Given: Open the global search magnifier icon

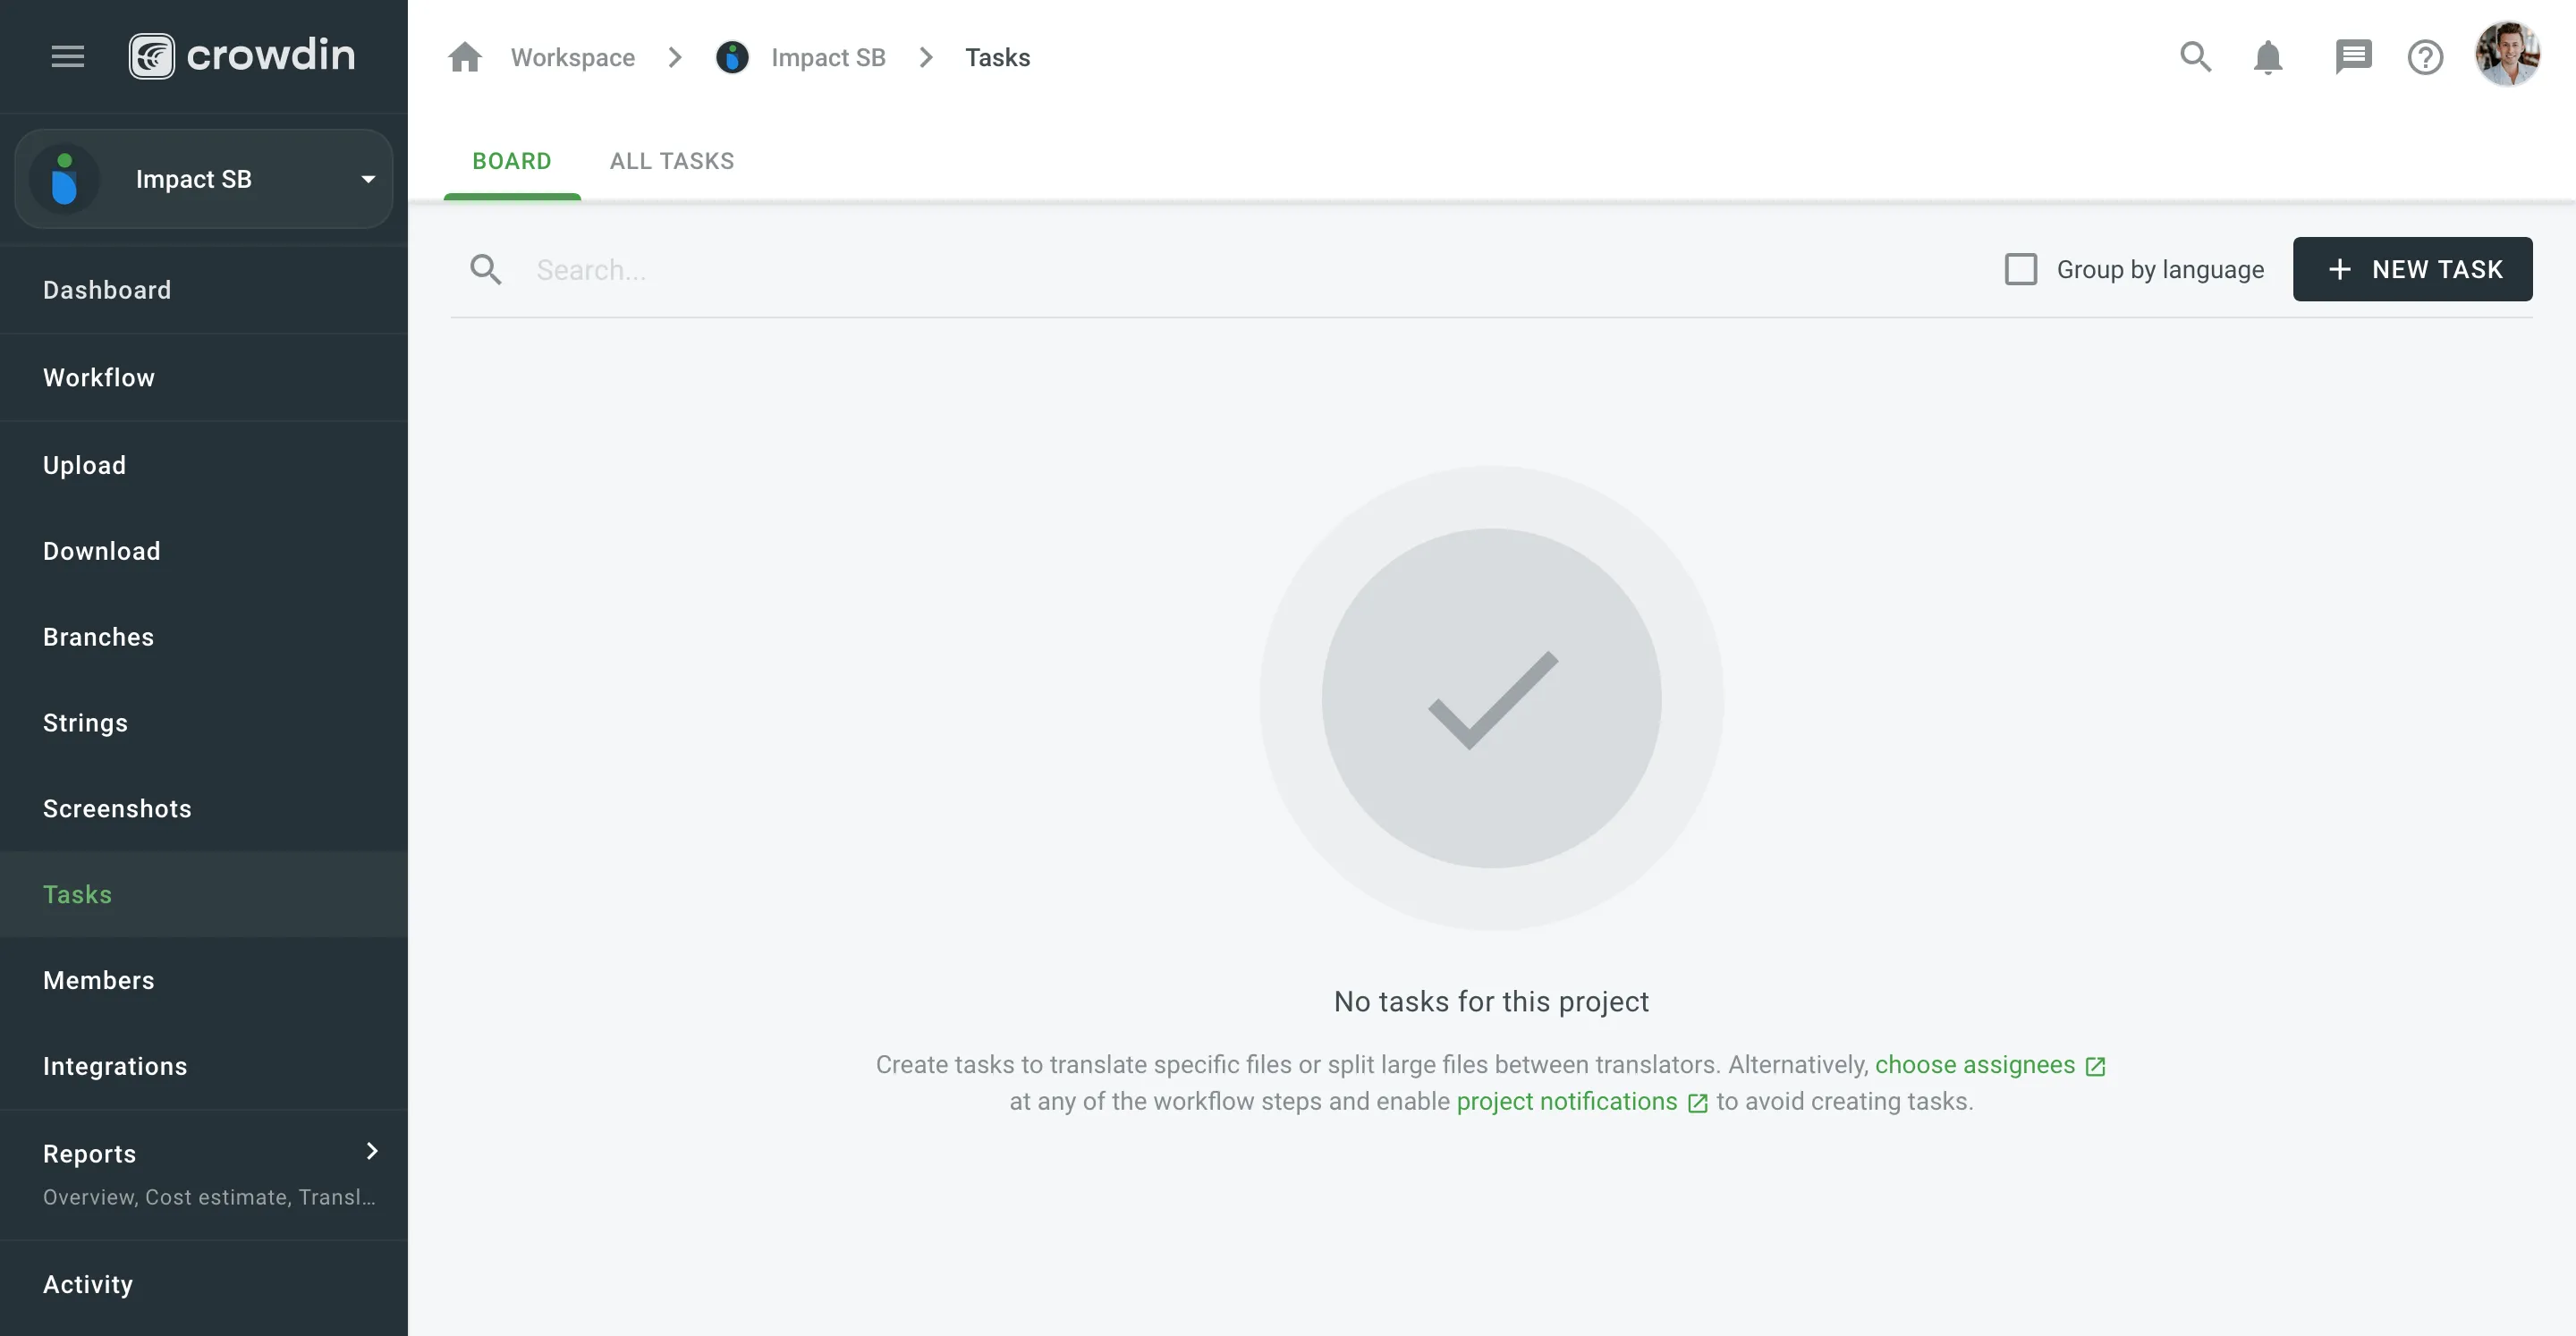Looking at the screenshot, I should coord(2195,57).
